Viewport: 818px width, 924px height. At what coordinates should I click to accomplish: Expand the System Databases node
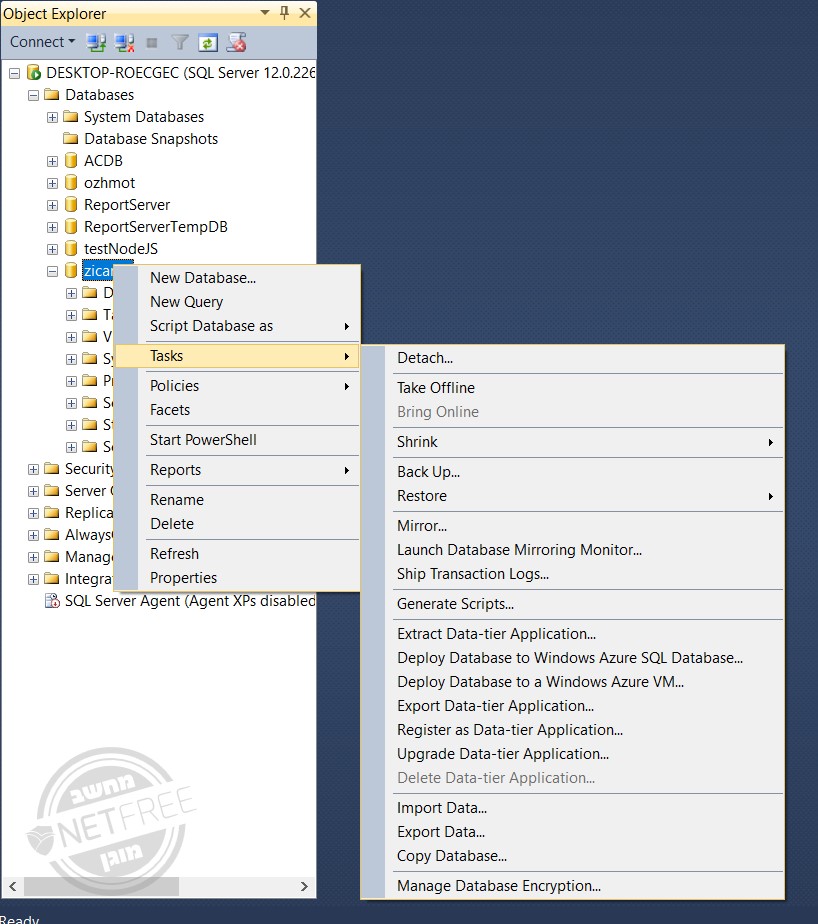(52, 117)
